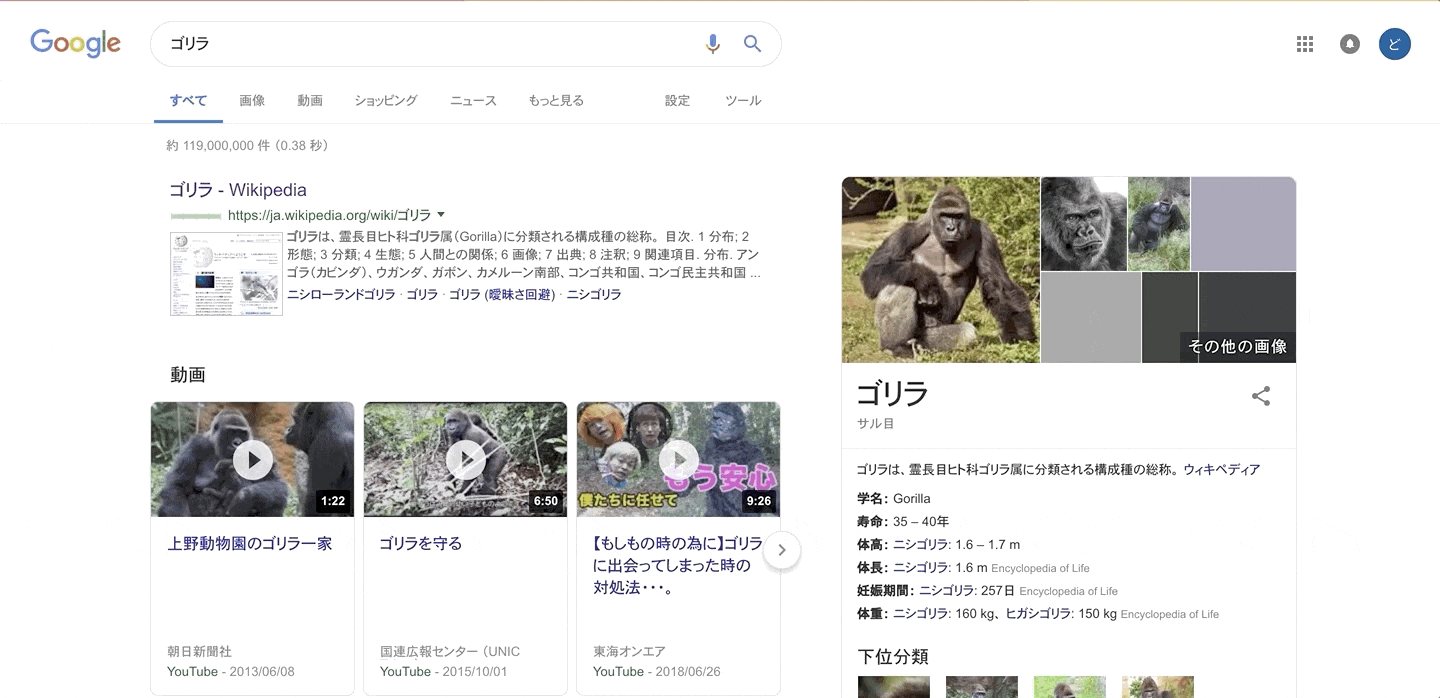Viewport: 1440px width, 698px height.
Task: Switch to the 画像 tab
Action: coord(252,101)
